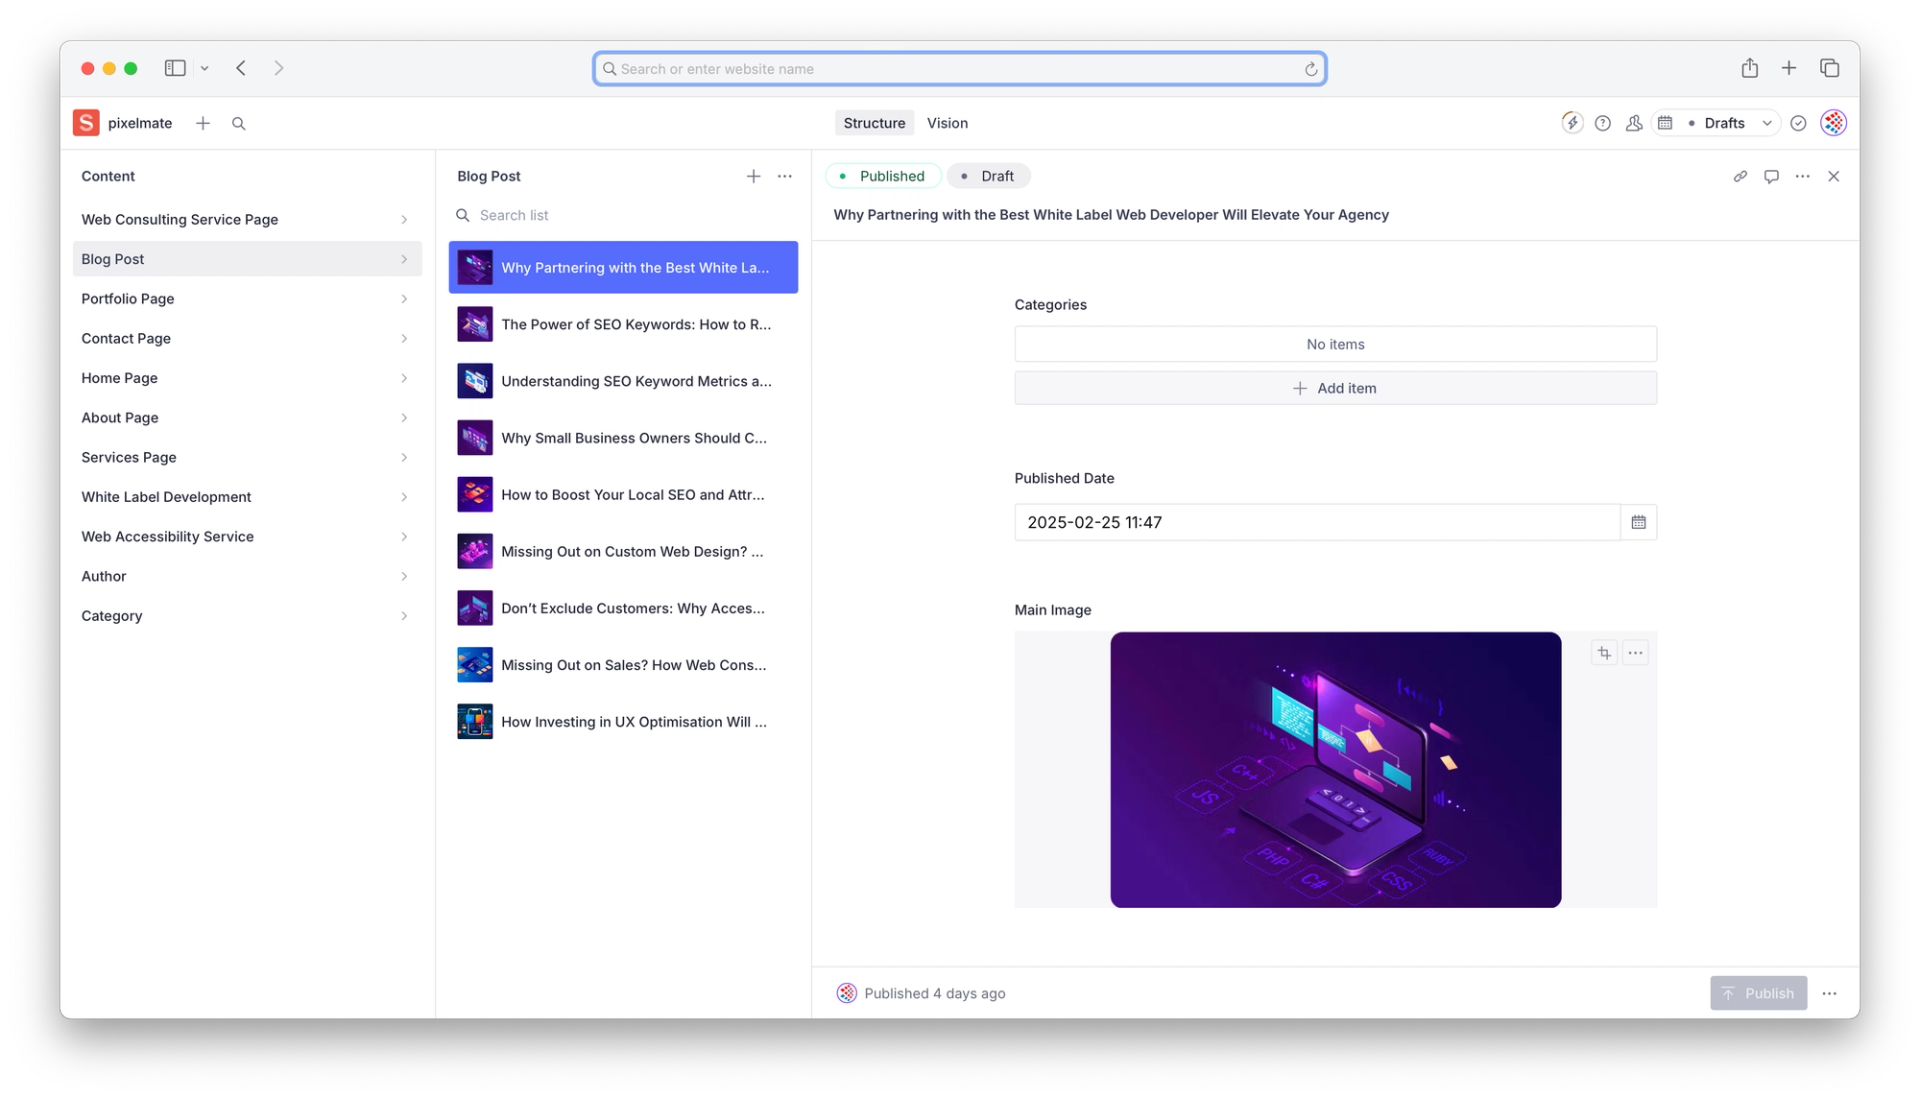Screen dimensions: 1920x1098
Task: Open 'The Power of SEO Keywords' post
Action: click(635, 325)
